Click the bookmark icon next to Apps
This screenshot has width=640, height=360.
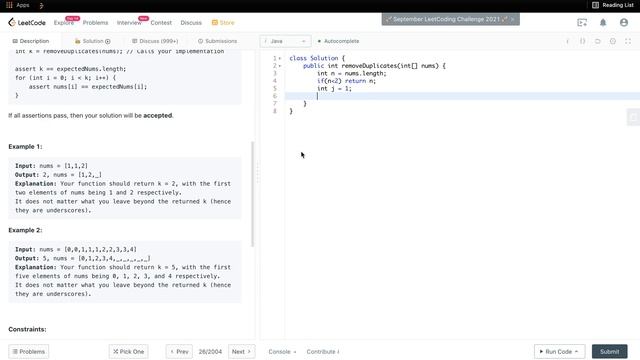pyautogui.click(x=41, y=5)
